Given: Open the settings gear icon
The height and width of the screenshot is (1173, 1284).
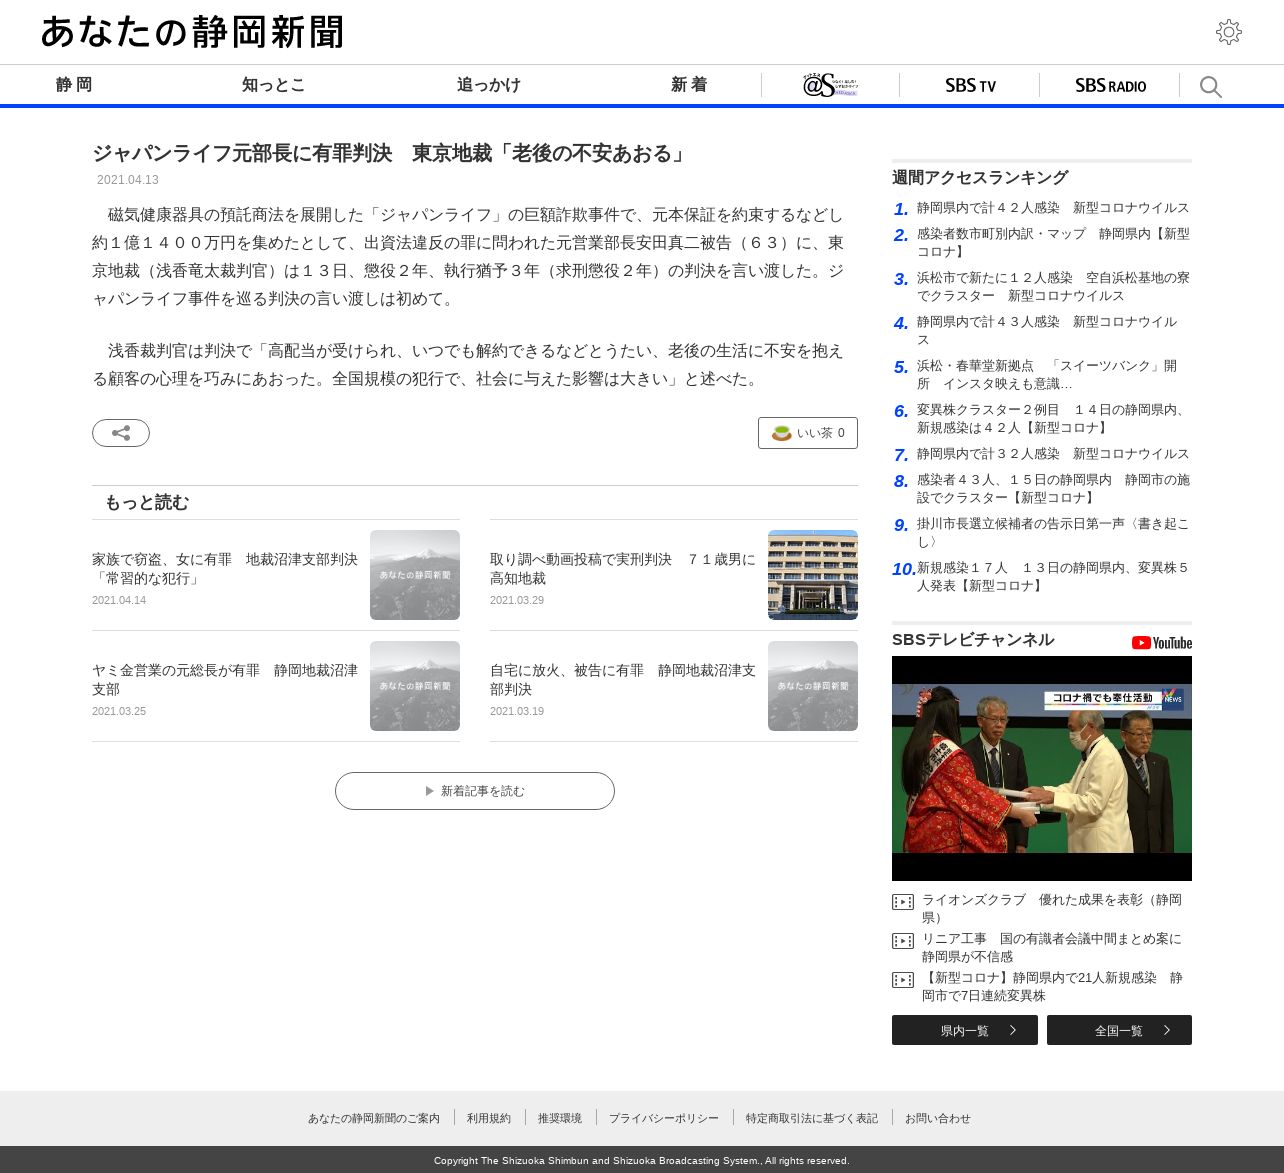Looking at the screenshot, I should tap(1229, 32).
